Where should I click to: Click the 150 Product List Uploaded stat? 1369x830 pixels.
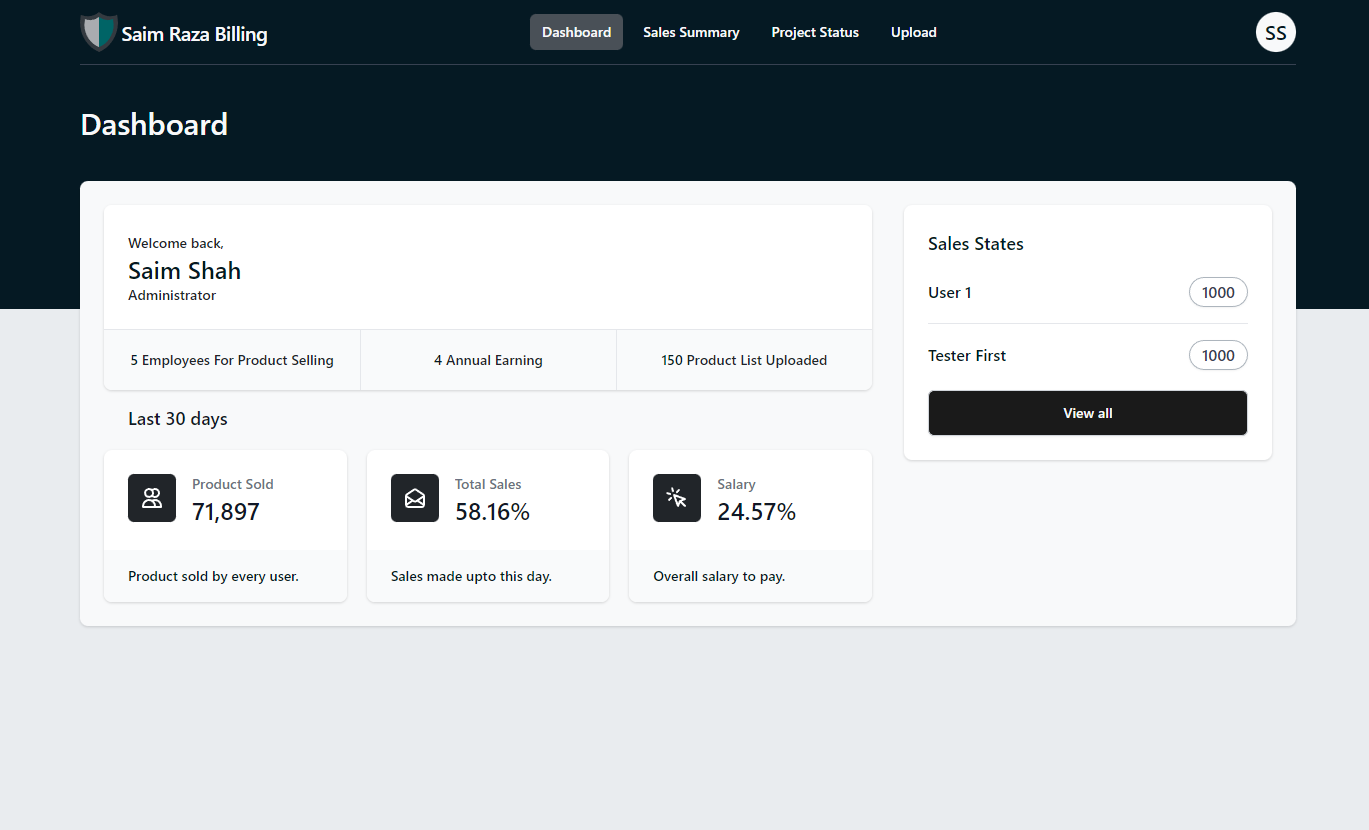[x=744, y=360]
